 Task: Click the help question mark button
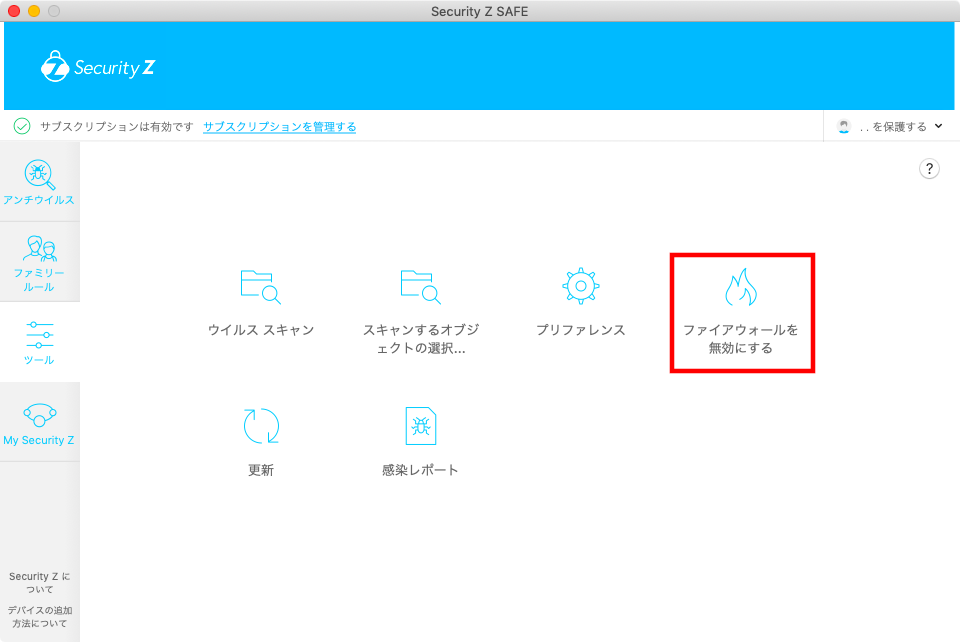pos(929,169)
